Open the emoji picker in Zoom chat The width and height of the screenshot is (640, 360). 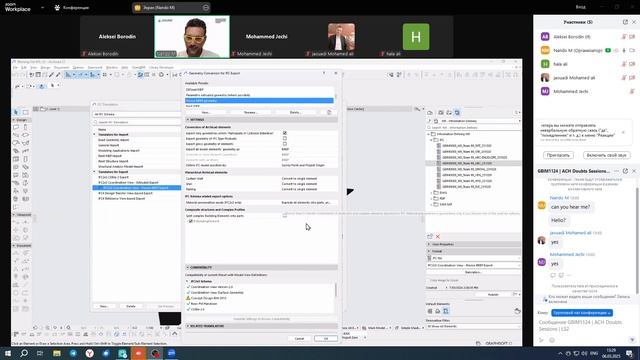tap(552, 340)
